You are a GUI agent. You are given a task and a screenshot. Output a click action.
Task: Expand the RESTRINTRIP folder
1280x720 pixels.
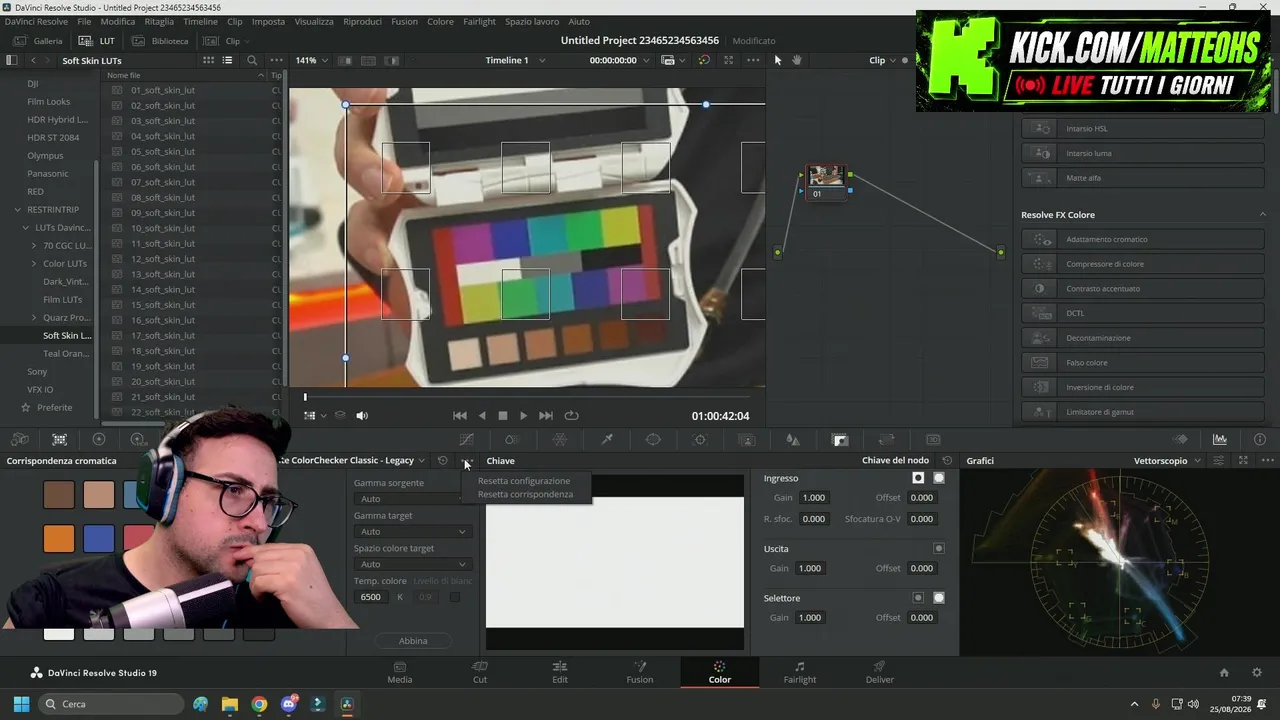pos(17,210)
